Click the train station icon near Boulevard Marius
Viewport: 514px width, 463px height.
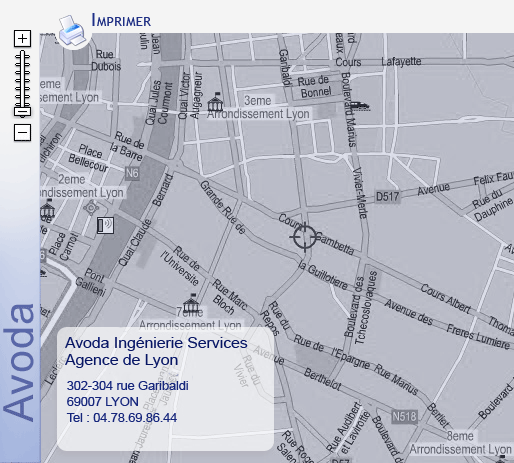[x=360, y=106]
